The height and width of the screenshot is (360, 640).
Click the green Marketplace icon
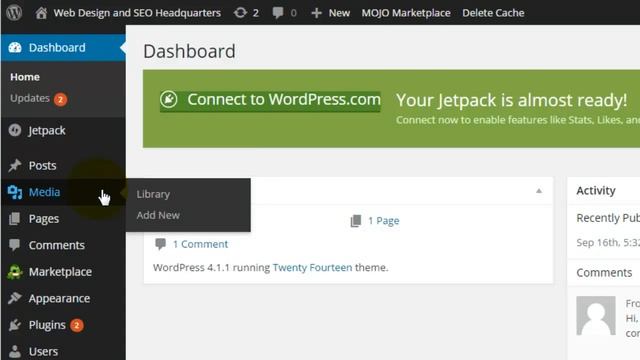click(x=15, y=272)
